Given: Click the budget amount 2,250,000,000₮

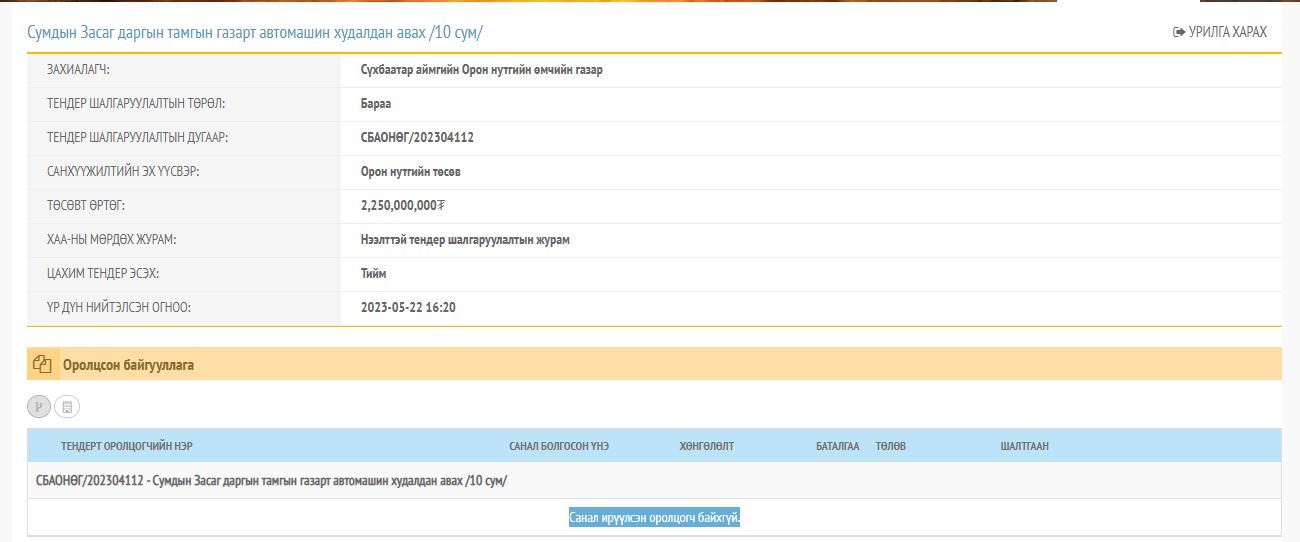Looking at the screenshot, I should [x=402, y=206].
